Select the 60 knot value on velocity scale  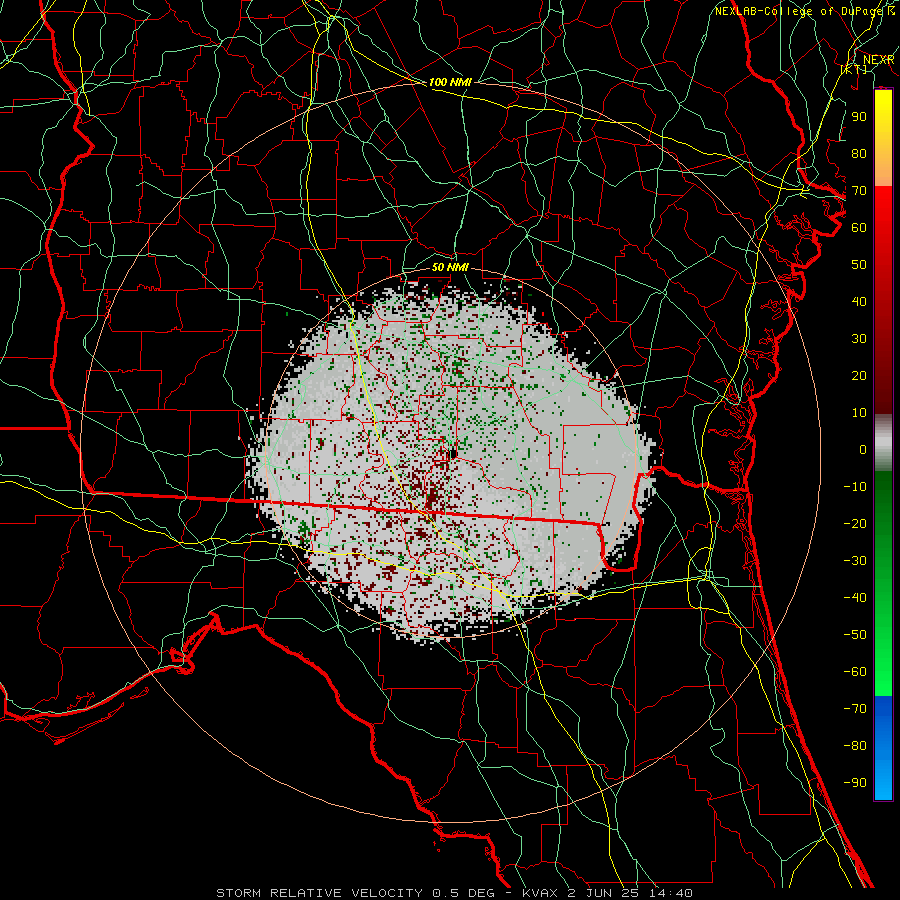pyautogui.click(x=859, y=227)
